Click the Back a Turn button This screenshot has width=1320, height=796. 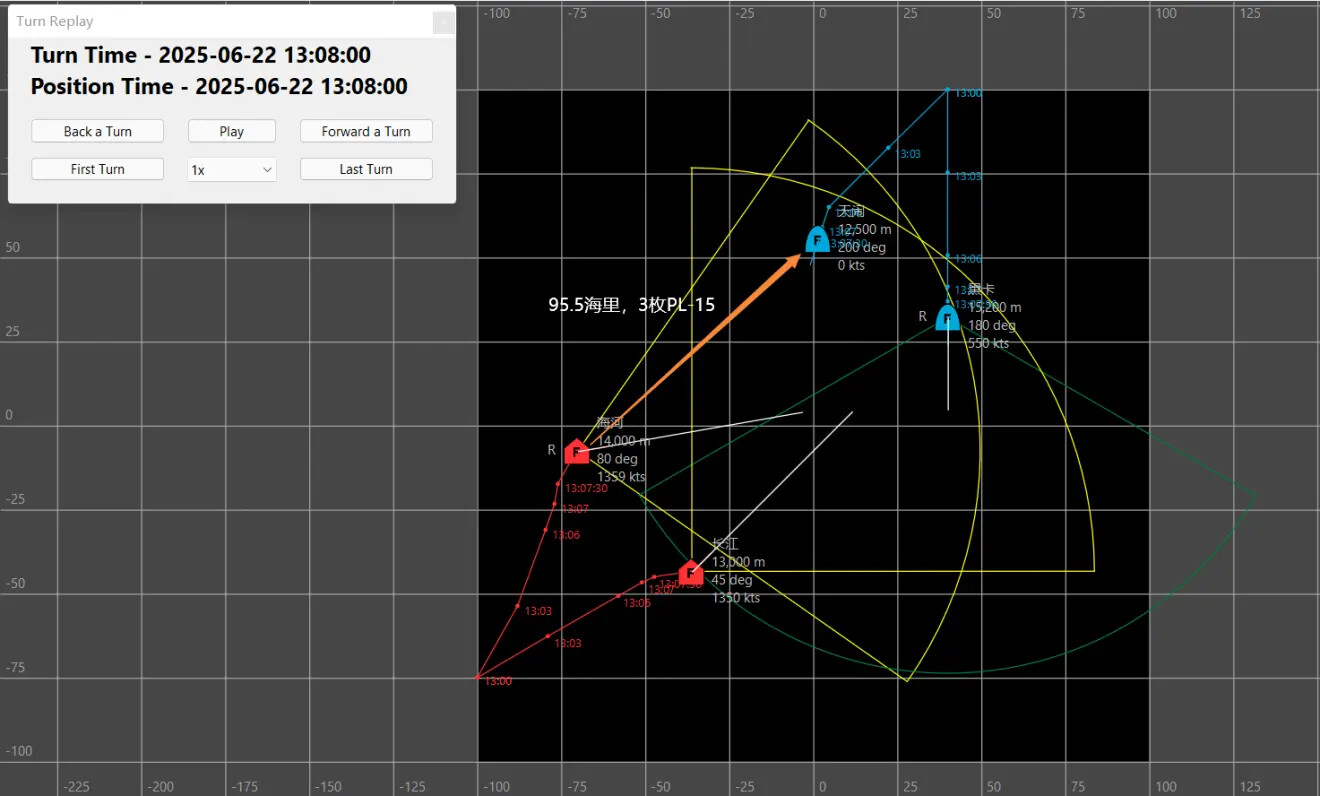pyautogui.click(x=98, y=131)
